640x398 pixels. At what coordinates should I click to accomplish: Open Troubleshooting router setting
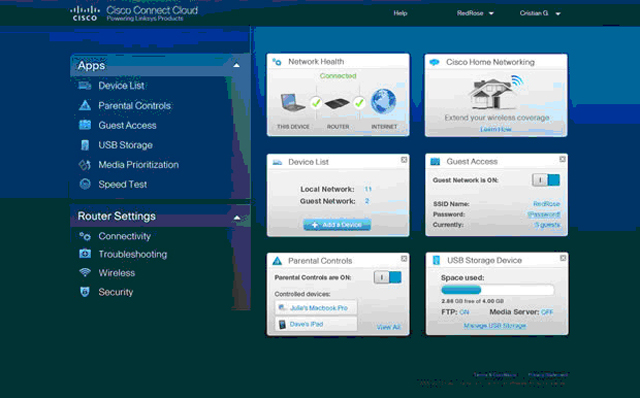pos(133,254)
